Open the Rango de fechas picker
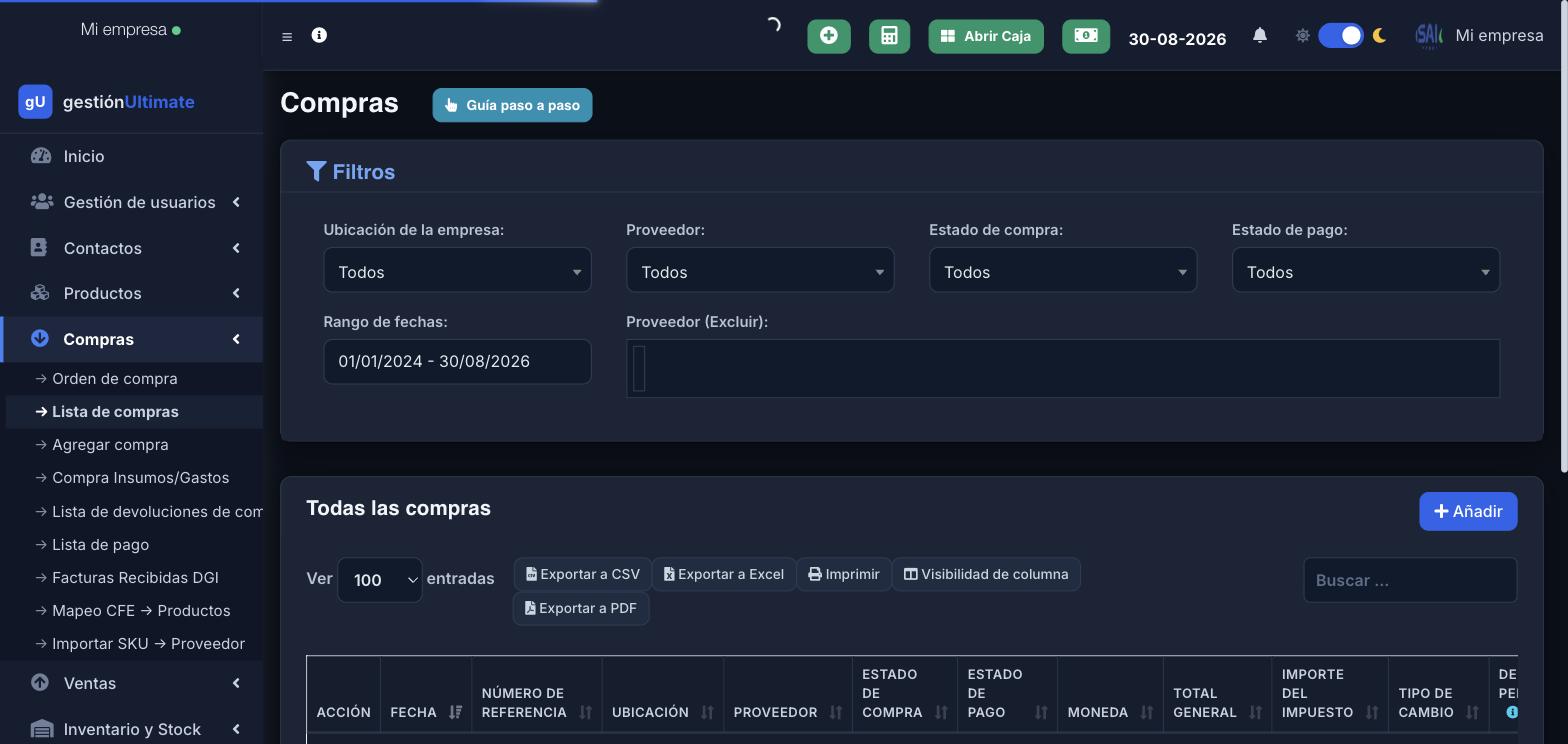 coord(457,361)
